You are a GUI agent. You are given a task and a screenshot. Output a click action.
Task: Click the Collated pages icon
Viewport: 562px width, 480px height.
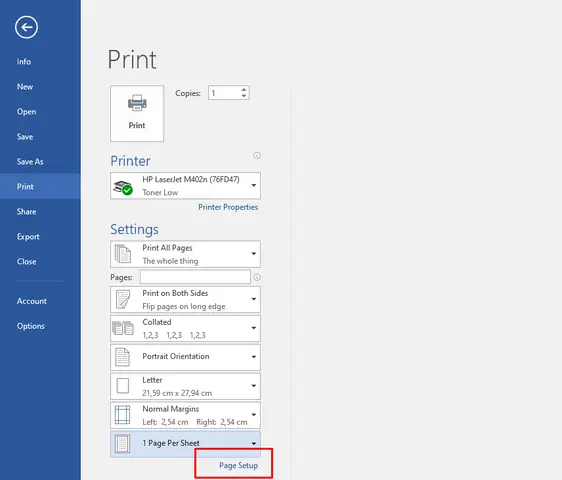pos(123,328)
